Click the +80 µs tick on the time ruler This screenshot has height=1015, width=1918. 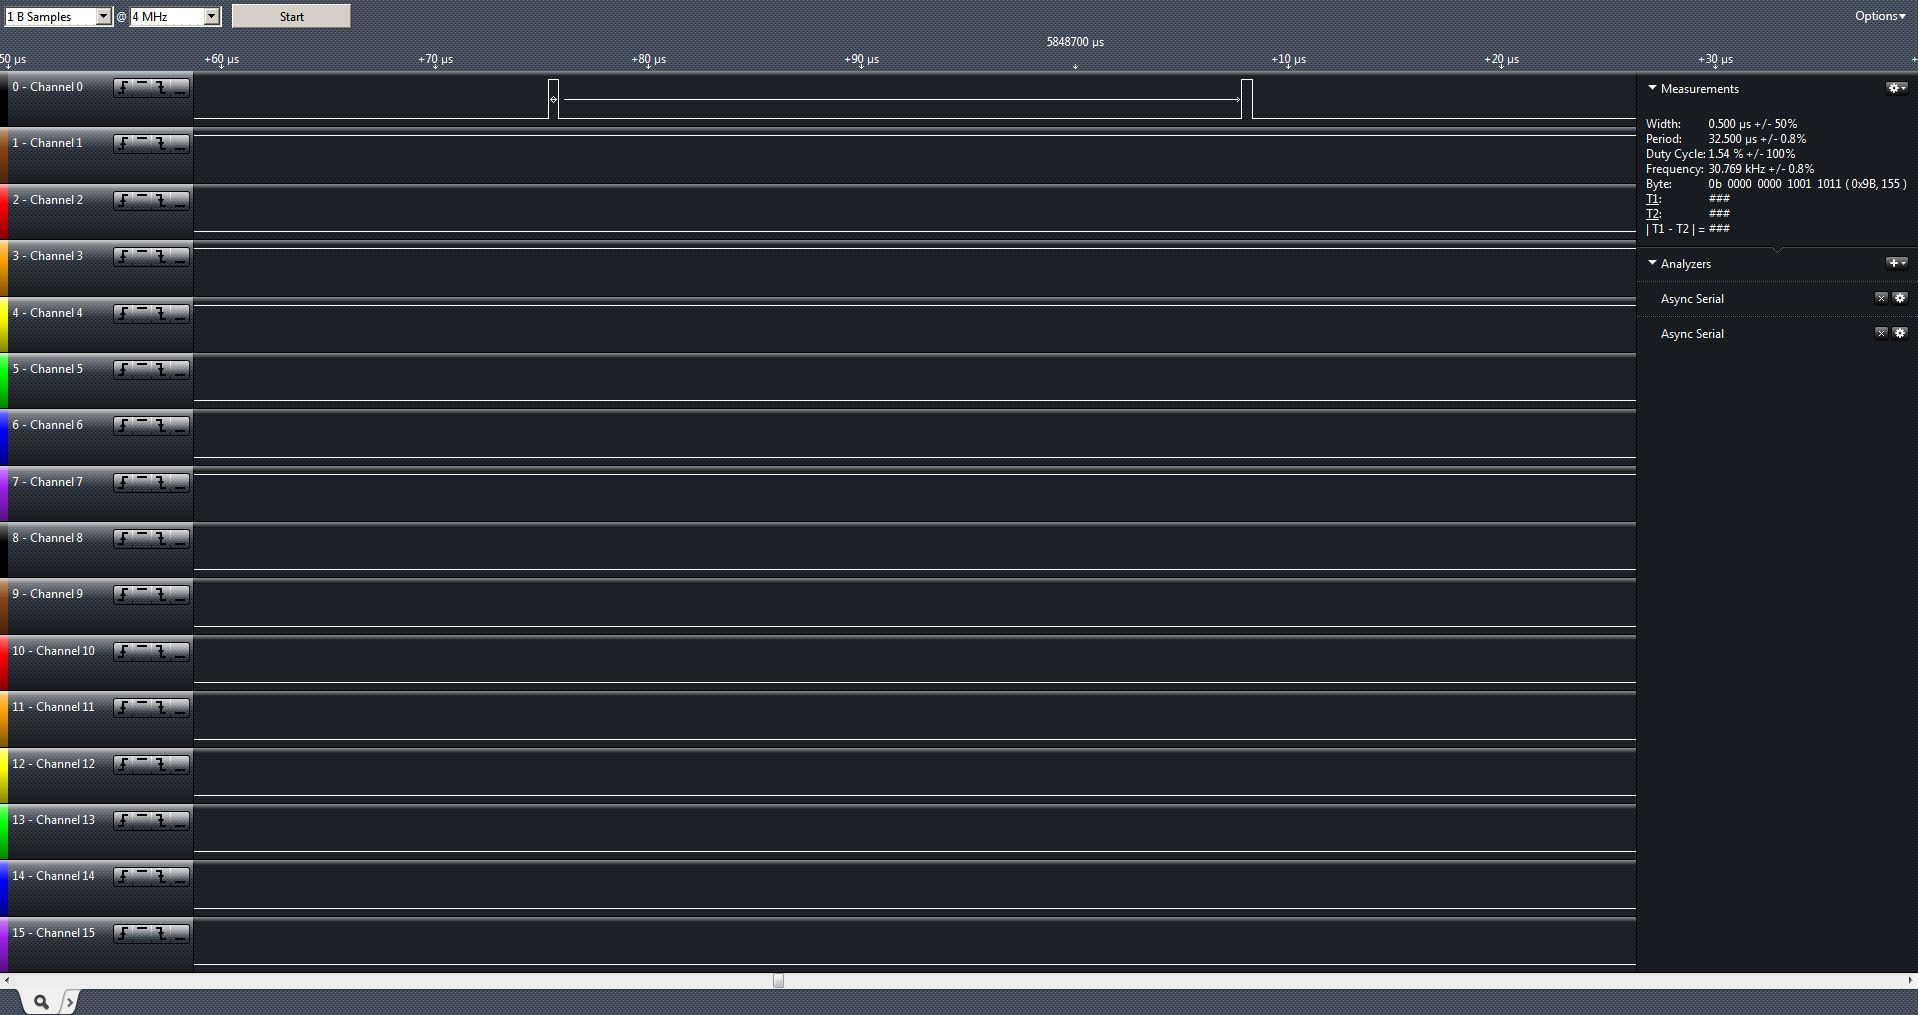click(x=648, y=60)
